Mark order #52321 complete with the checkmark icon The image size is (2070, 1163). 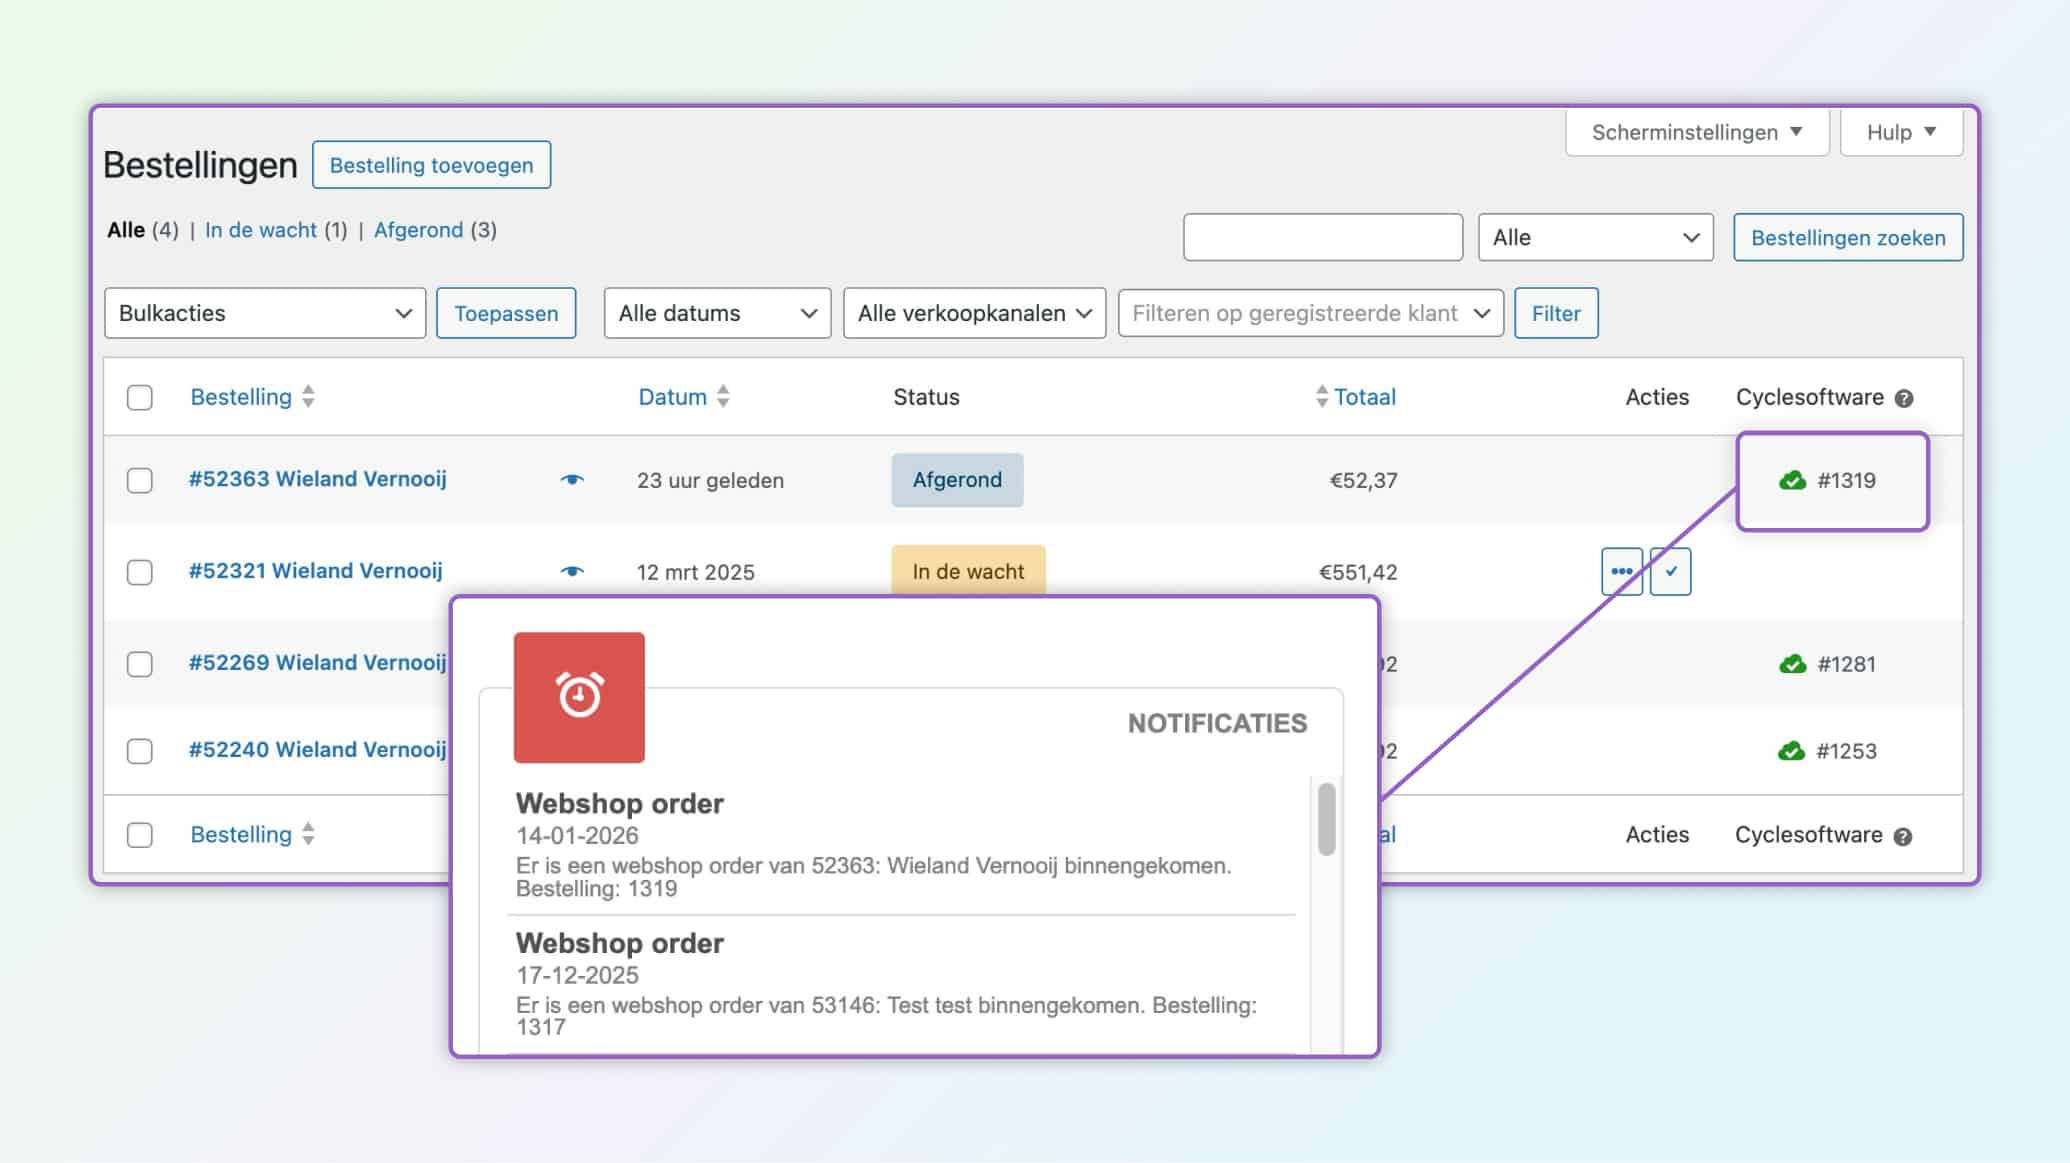point(1670,572)
